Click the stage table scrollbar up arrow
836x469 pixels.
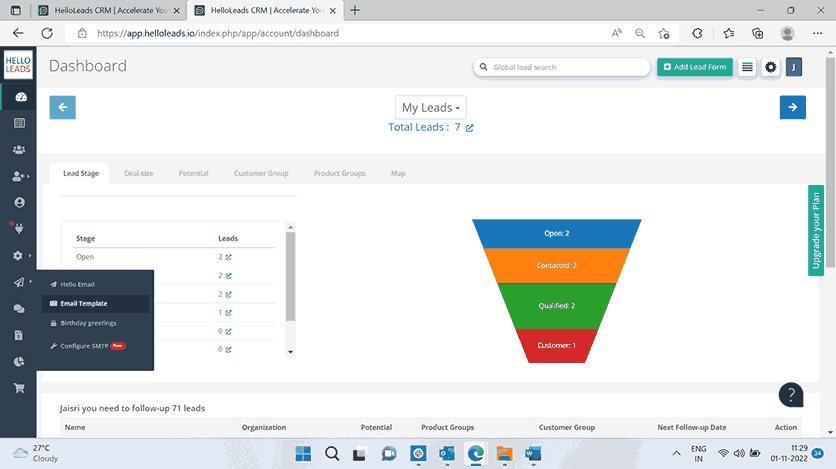291,227
